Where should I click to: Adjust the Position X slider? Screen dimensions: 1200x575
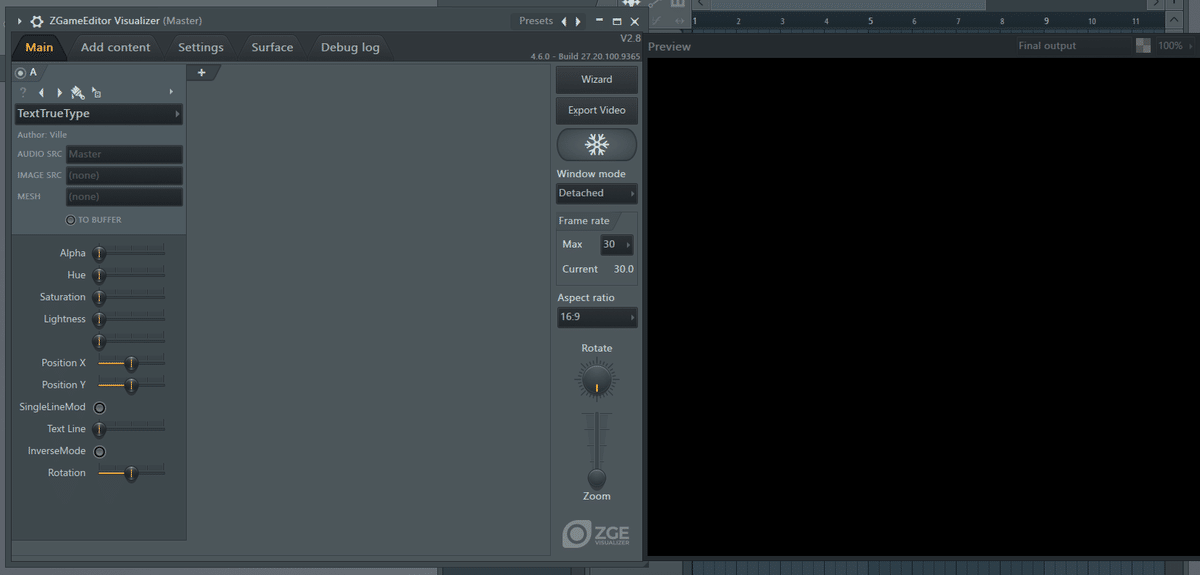(131, 364)
